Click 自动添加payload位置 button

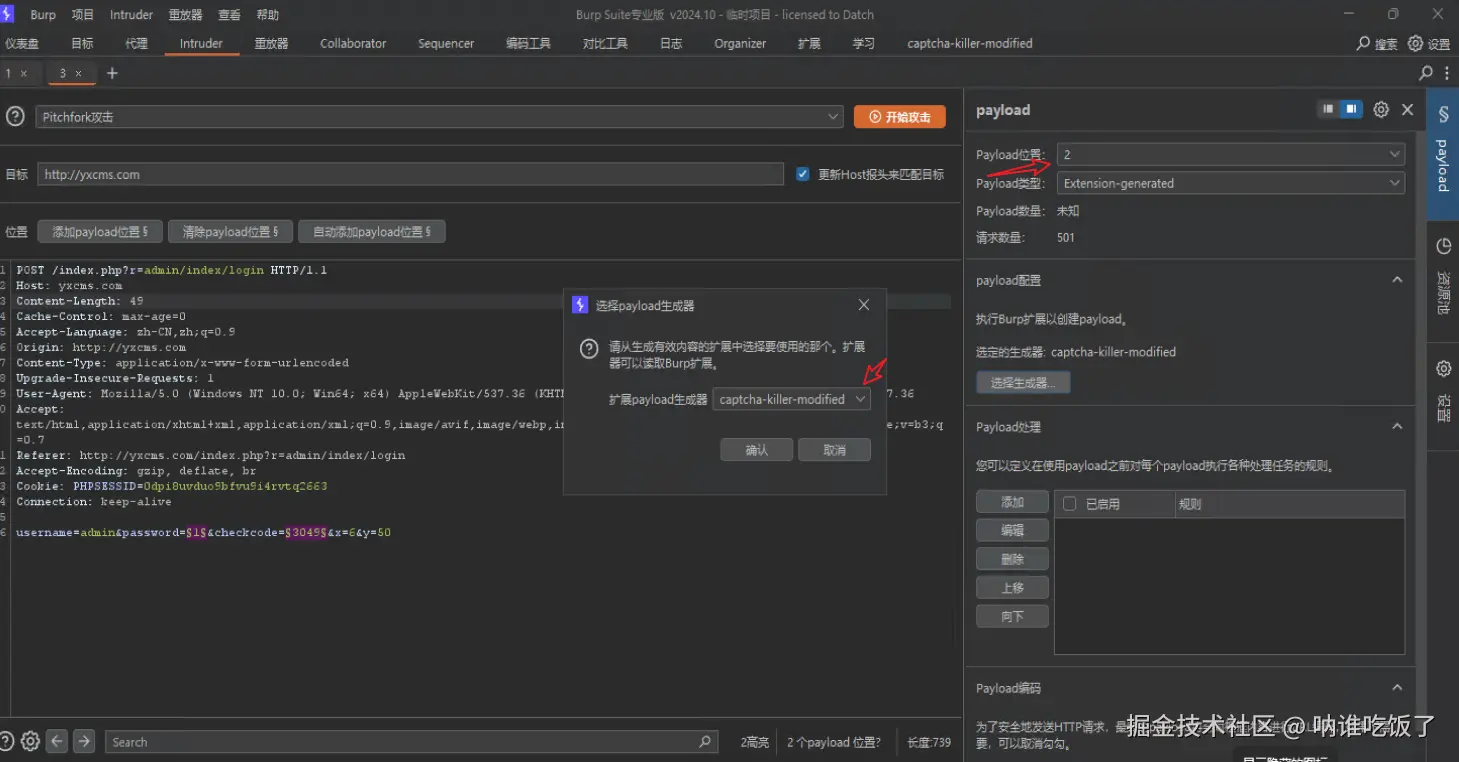pyautogui.click(x=372, y=232)
